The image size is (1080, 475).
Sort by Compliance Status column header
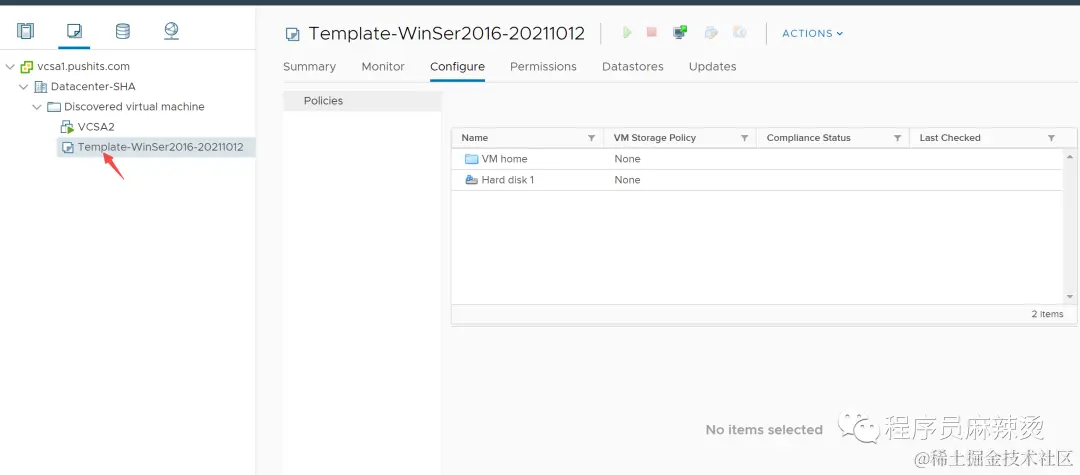point(809,138)
